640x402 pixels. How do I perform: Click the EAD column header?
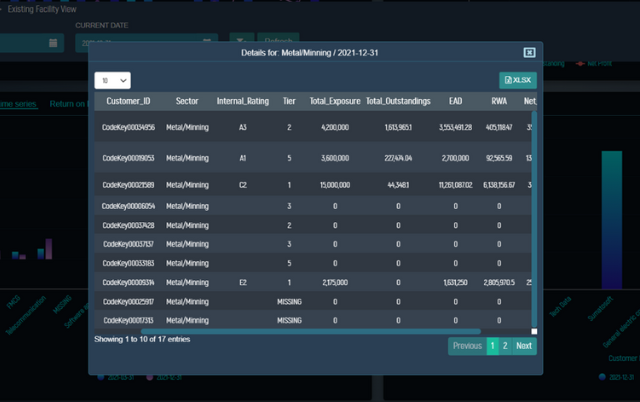click(x=455, y=101)
